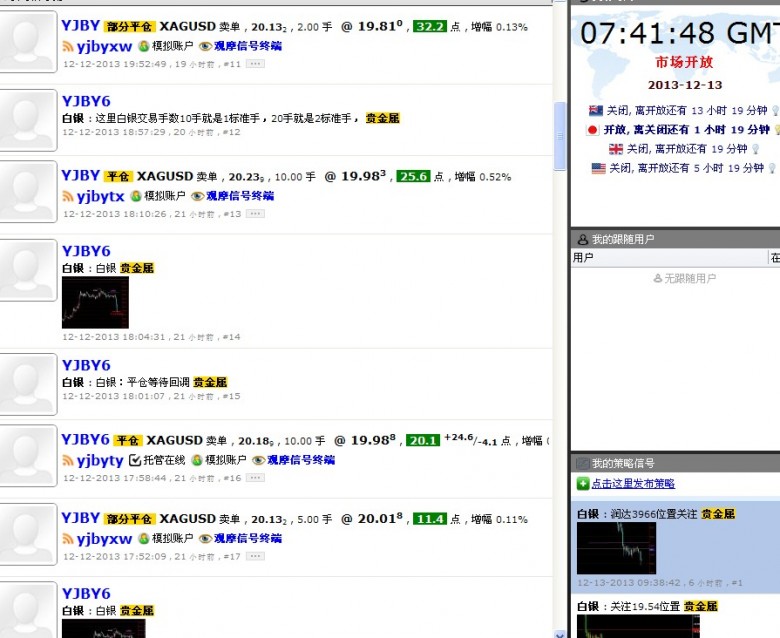Screen dimensions: 780x638
Task: Click the RSS icon beside yjbyty
Action: tap(68, 461)
